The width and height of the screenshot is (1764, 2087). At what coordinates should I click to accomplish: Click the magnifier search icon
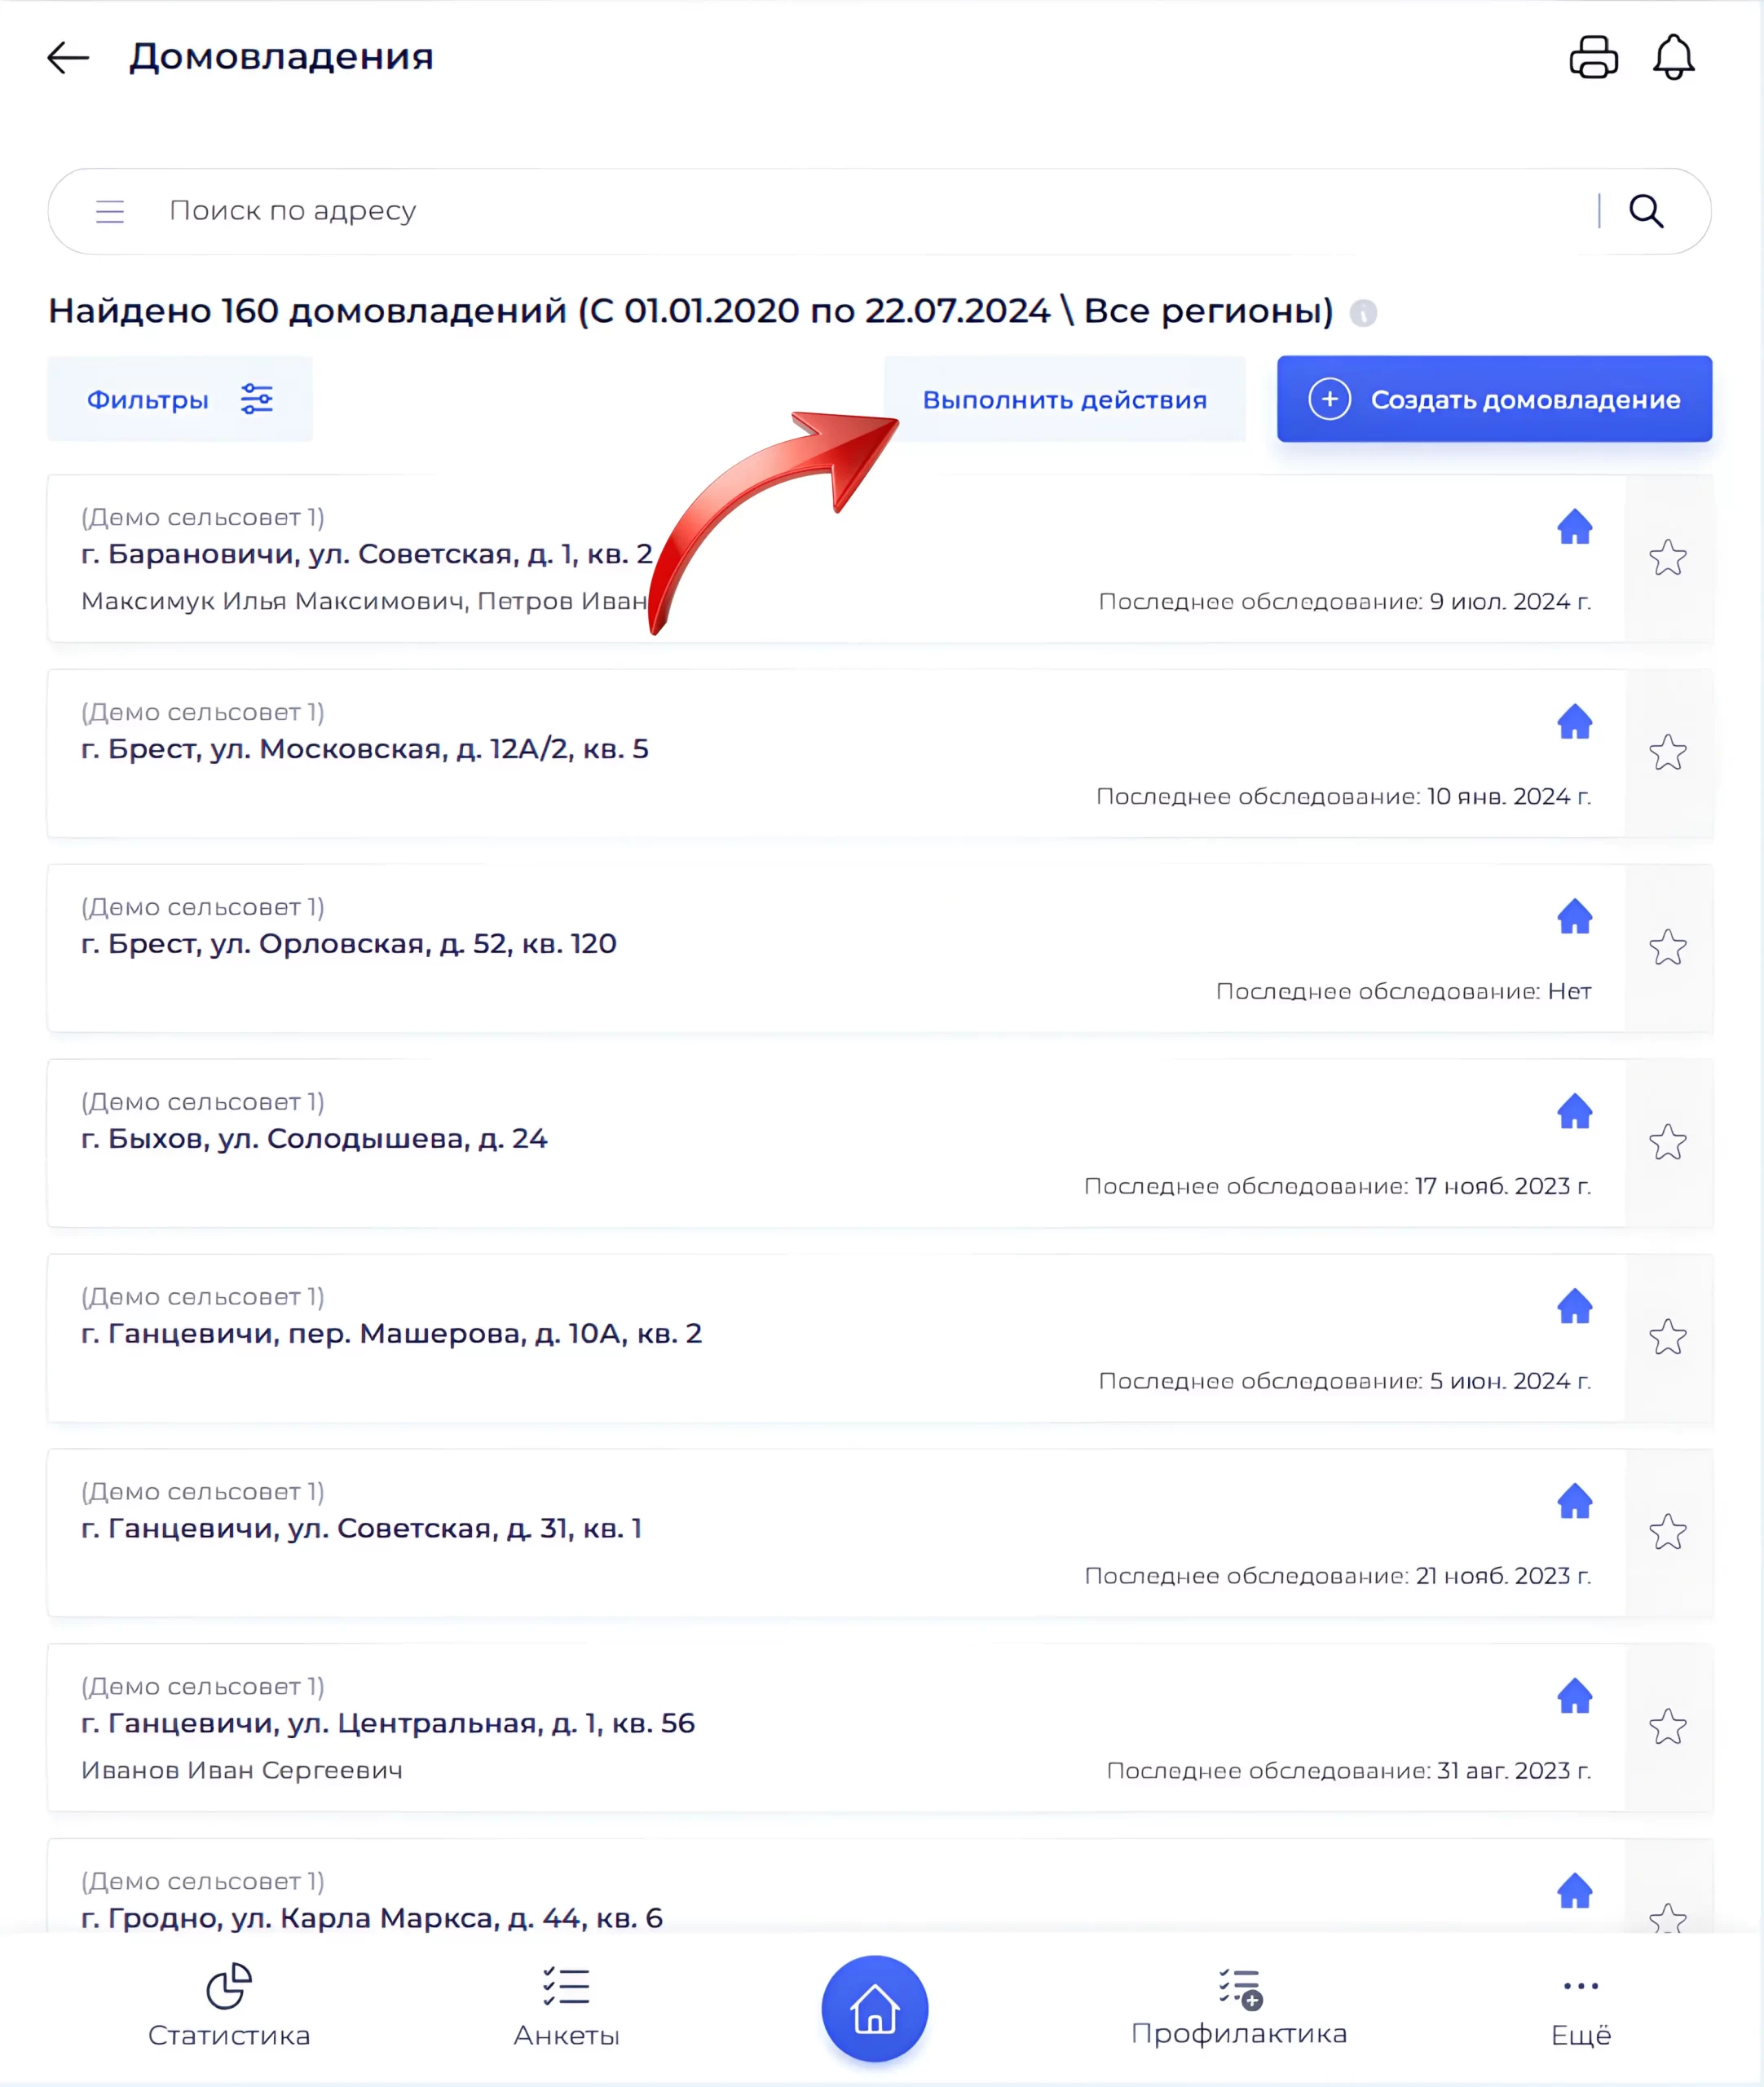click(1646, 211)
